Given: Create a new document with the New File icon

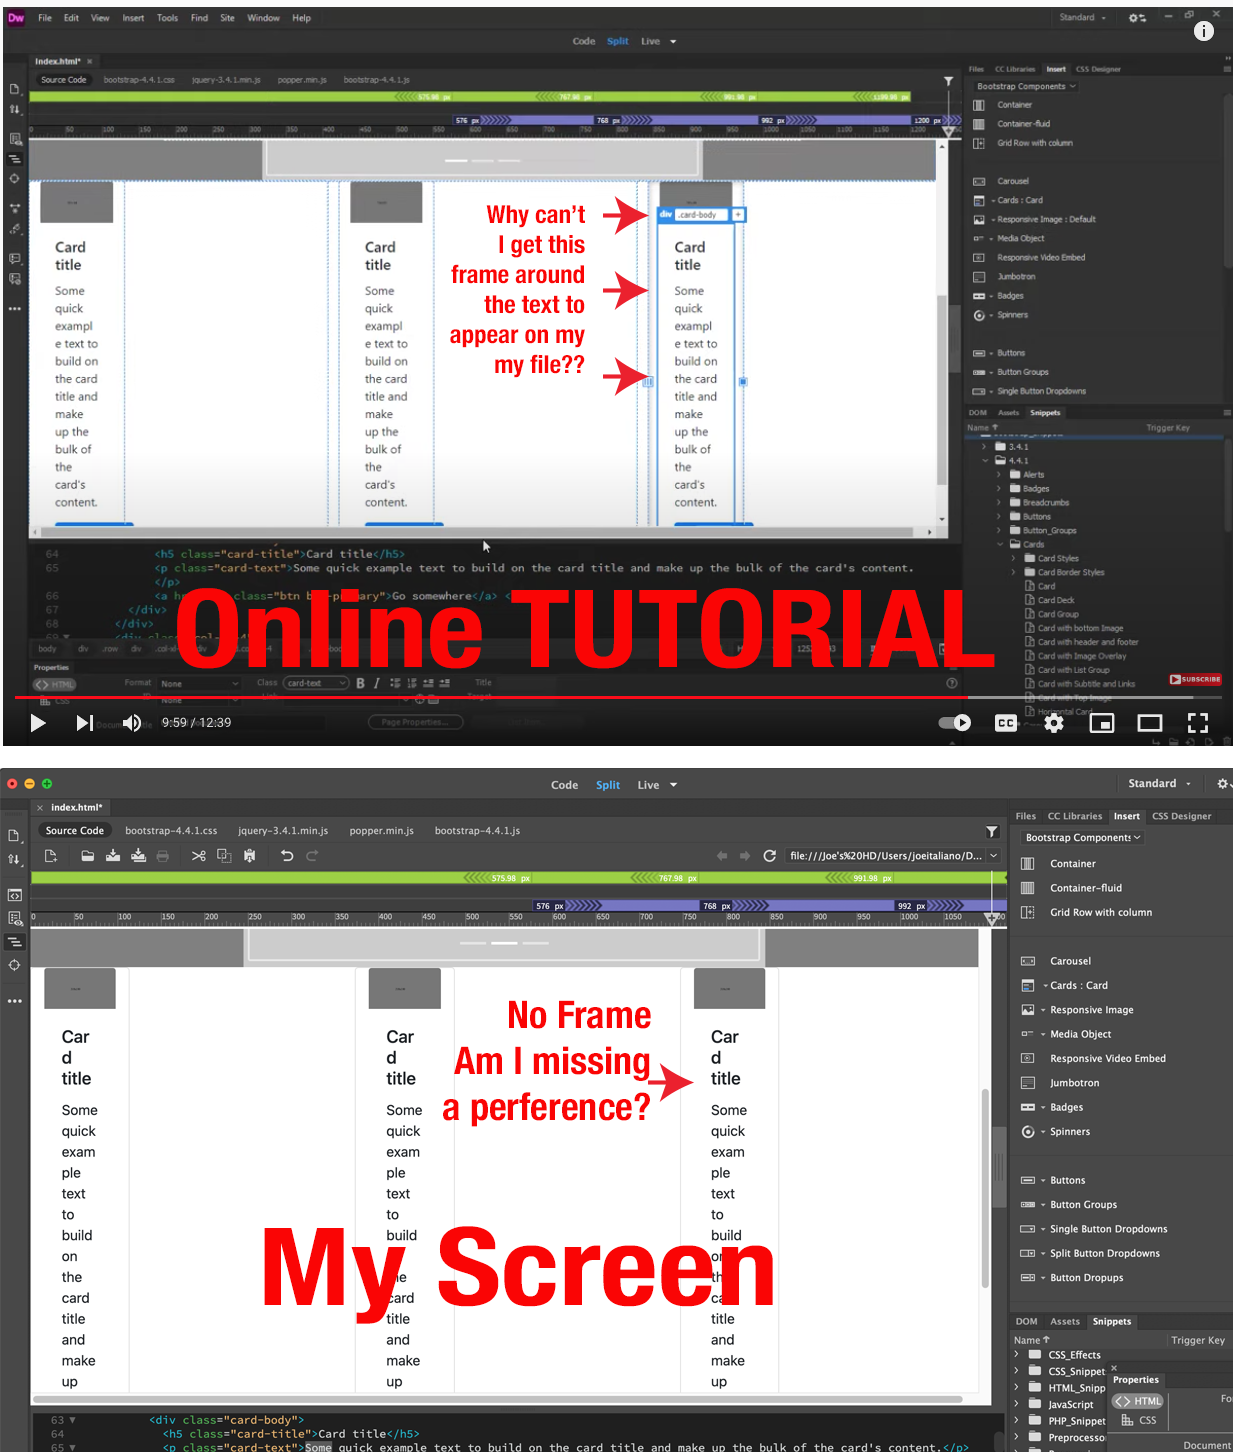Looking at the screenshot, I should click(51, 856).
